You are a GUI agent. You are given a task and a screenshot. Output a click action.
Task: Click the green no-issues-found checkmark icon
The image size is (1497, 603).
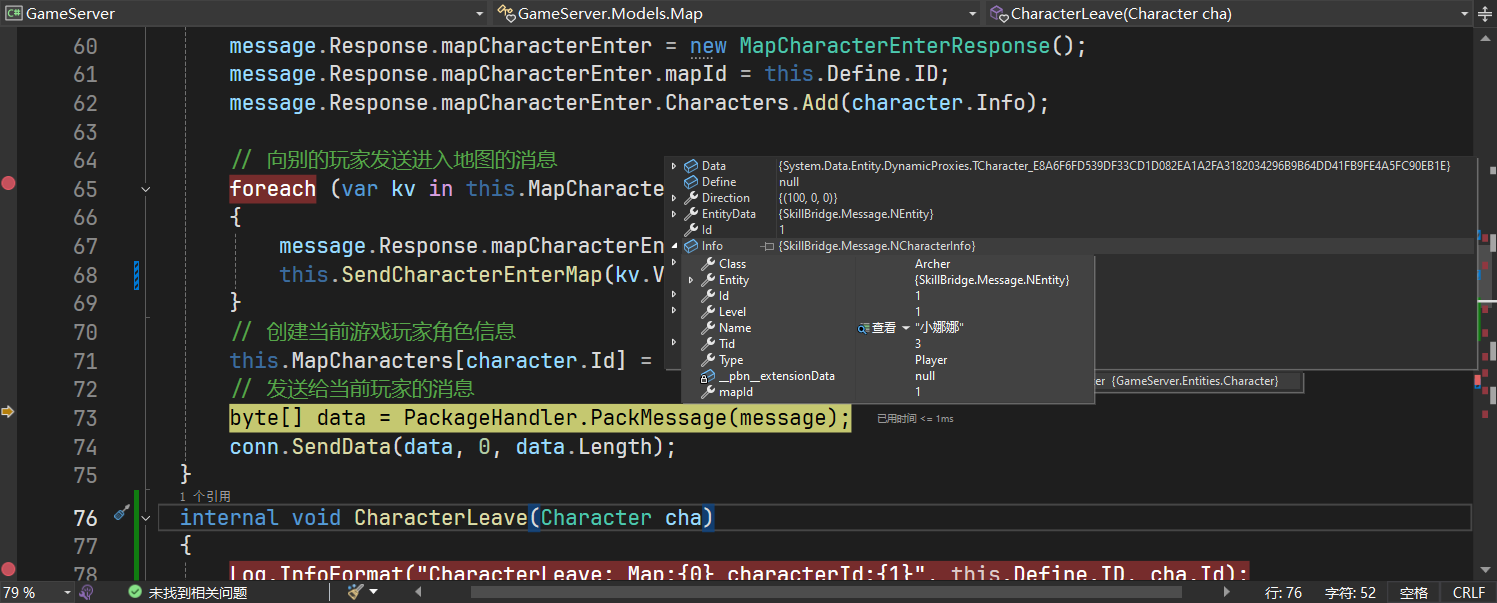coord(135,592)
